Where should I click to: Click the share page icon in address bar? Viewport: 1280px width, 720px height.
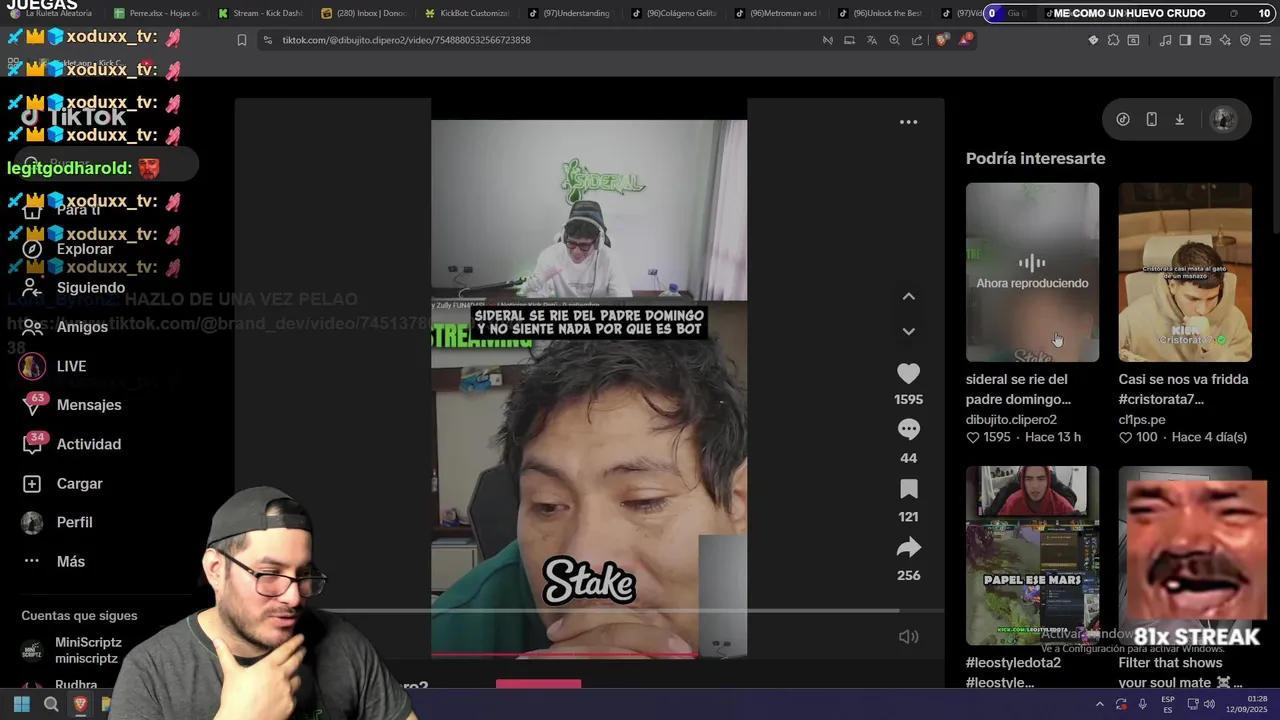point(917,40)
